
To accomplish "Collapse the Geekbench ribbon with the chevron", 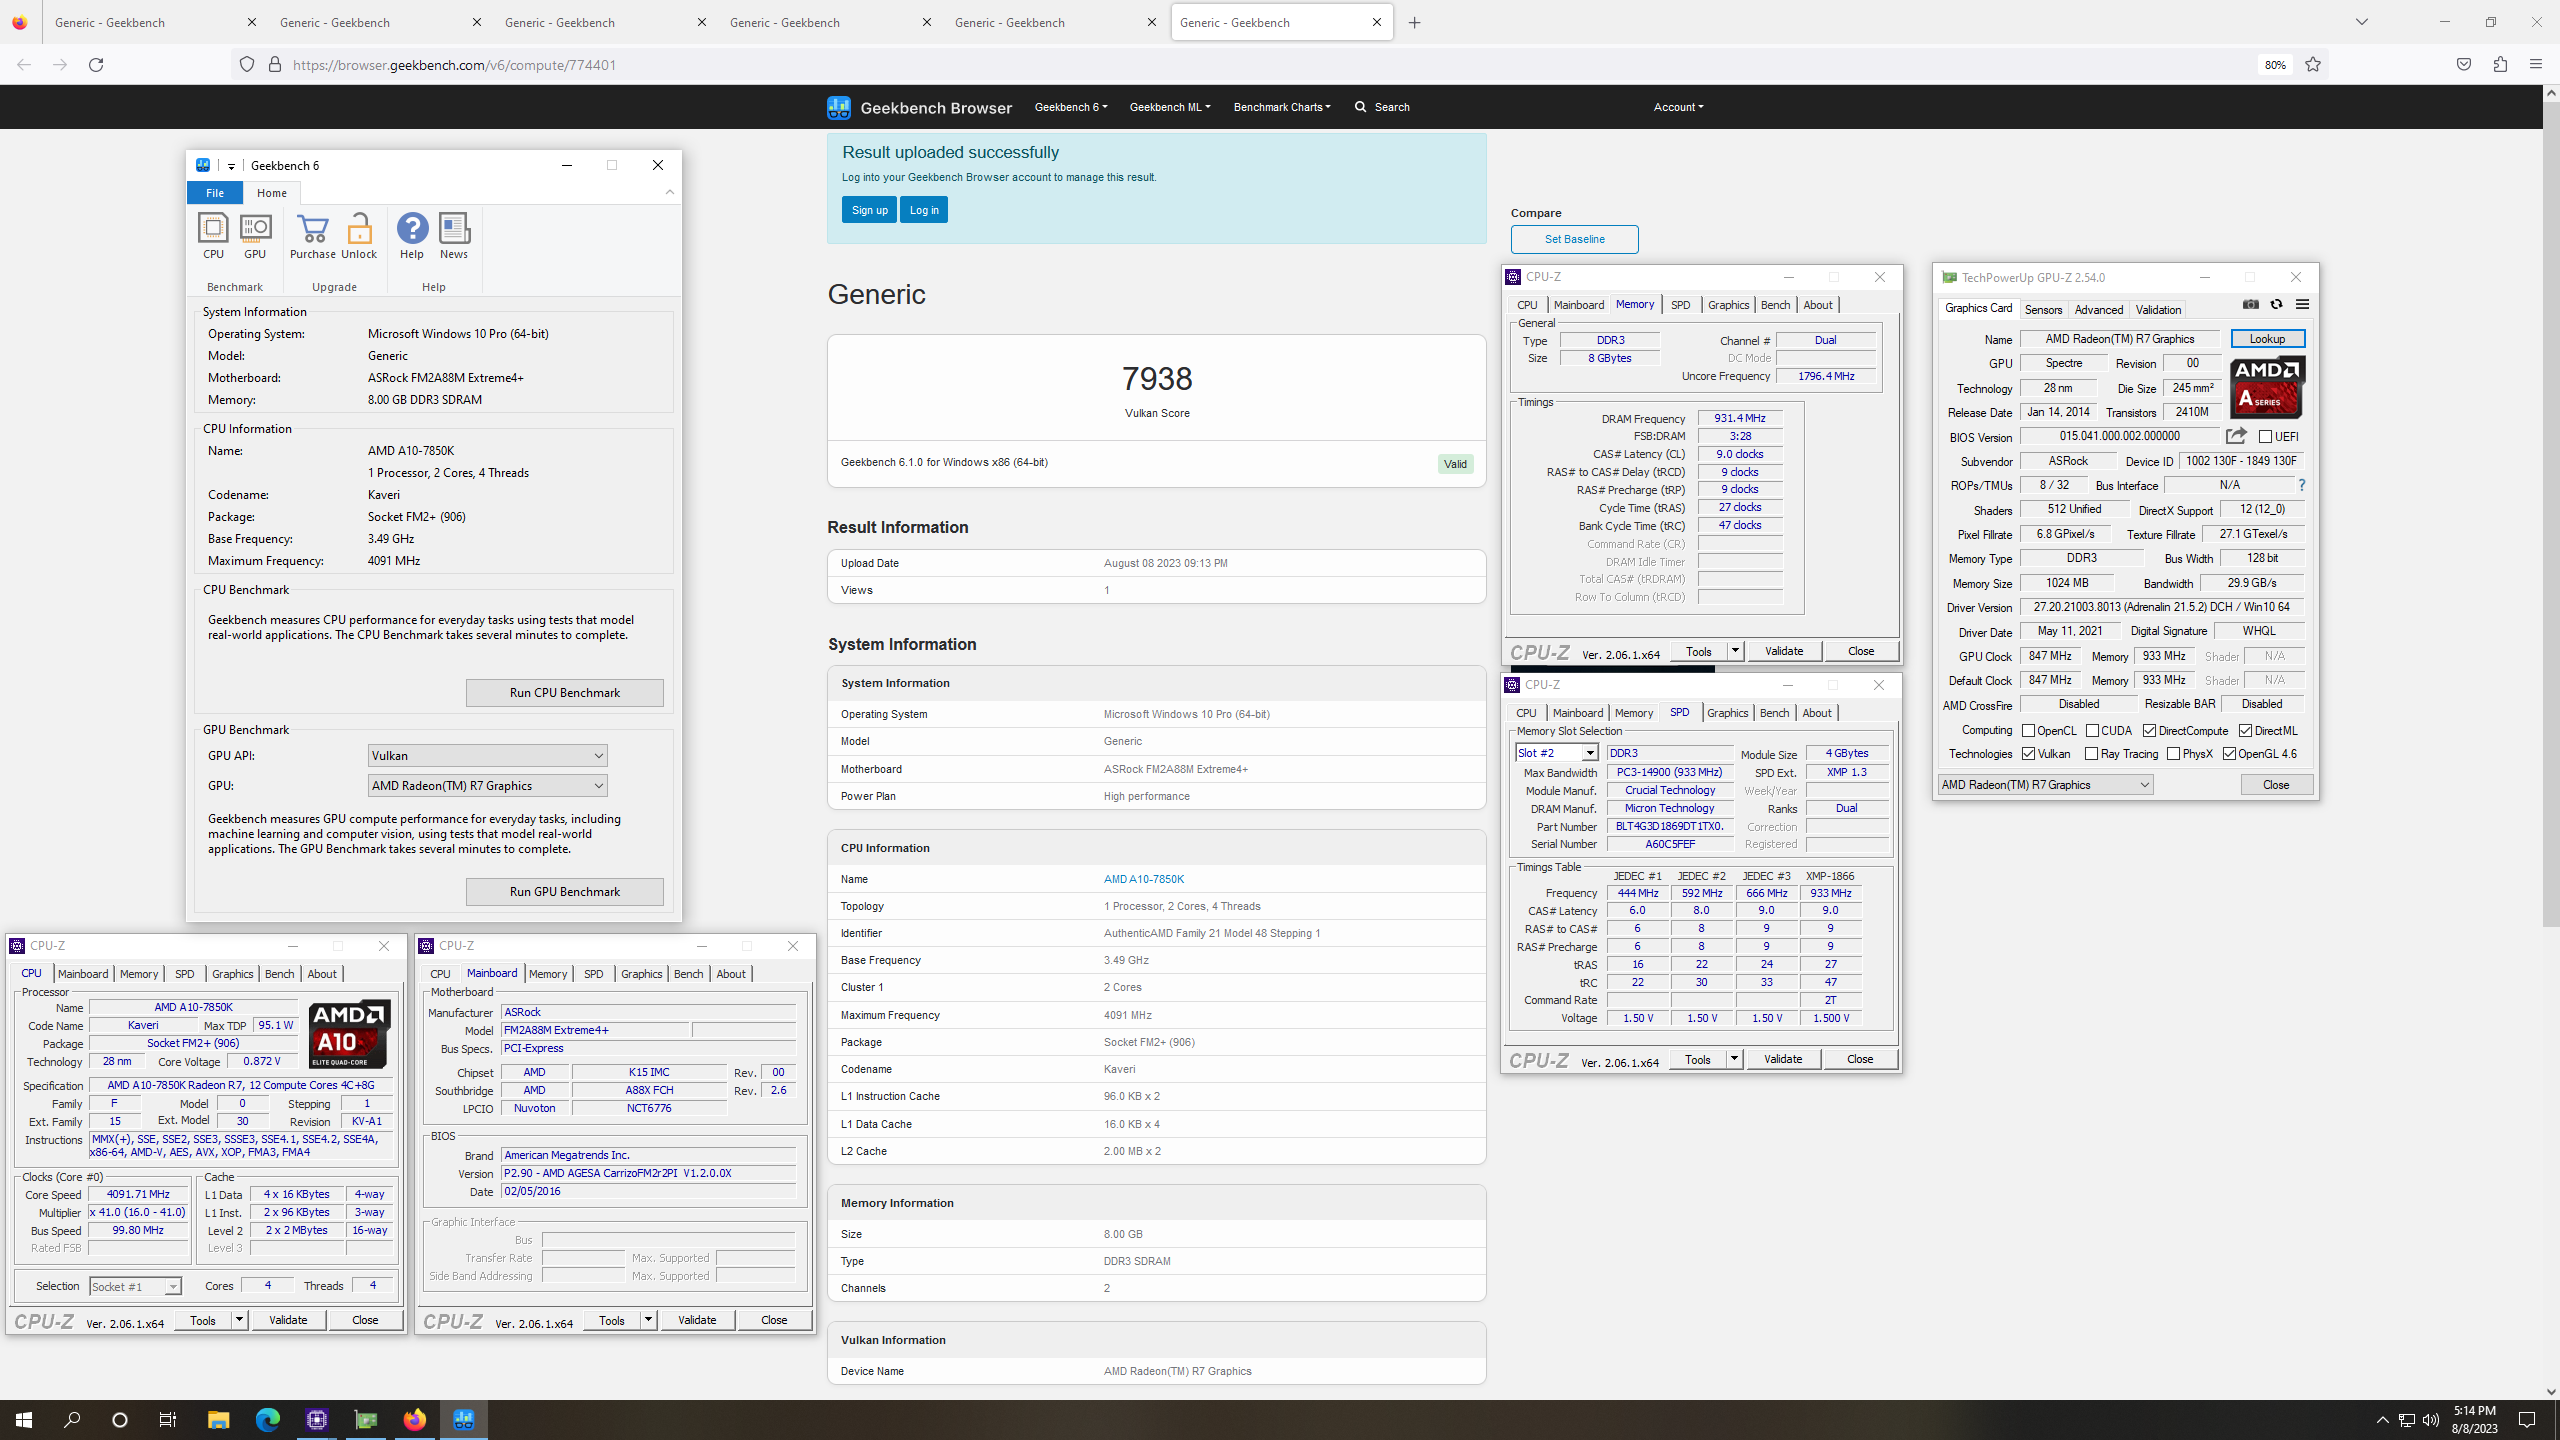I will (x=670, y=192).
